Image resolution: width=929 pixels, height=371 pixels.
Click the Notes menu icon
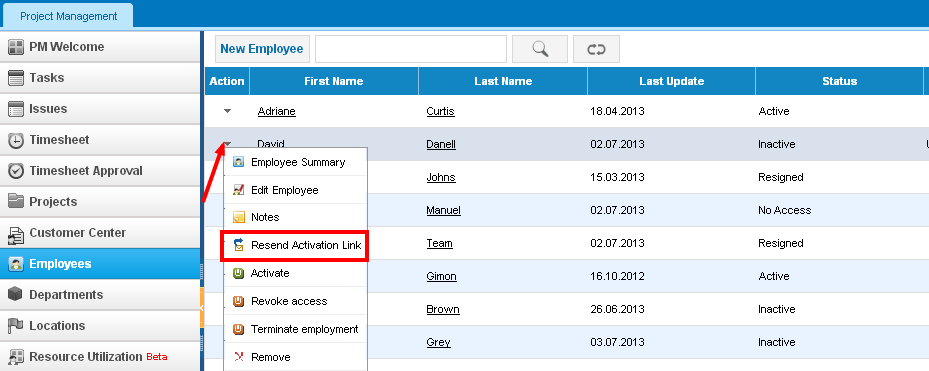point(238,217)
